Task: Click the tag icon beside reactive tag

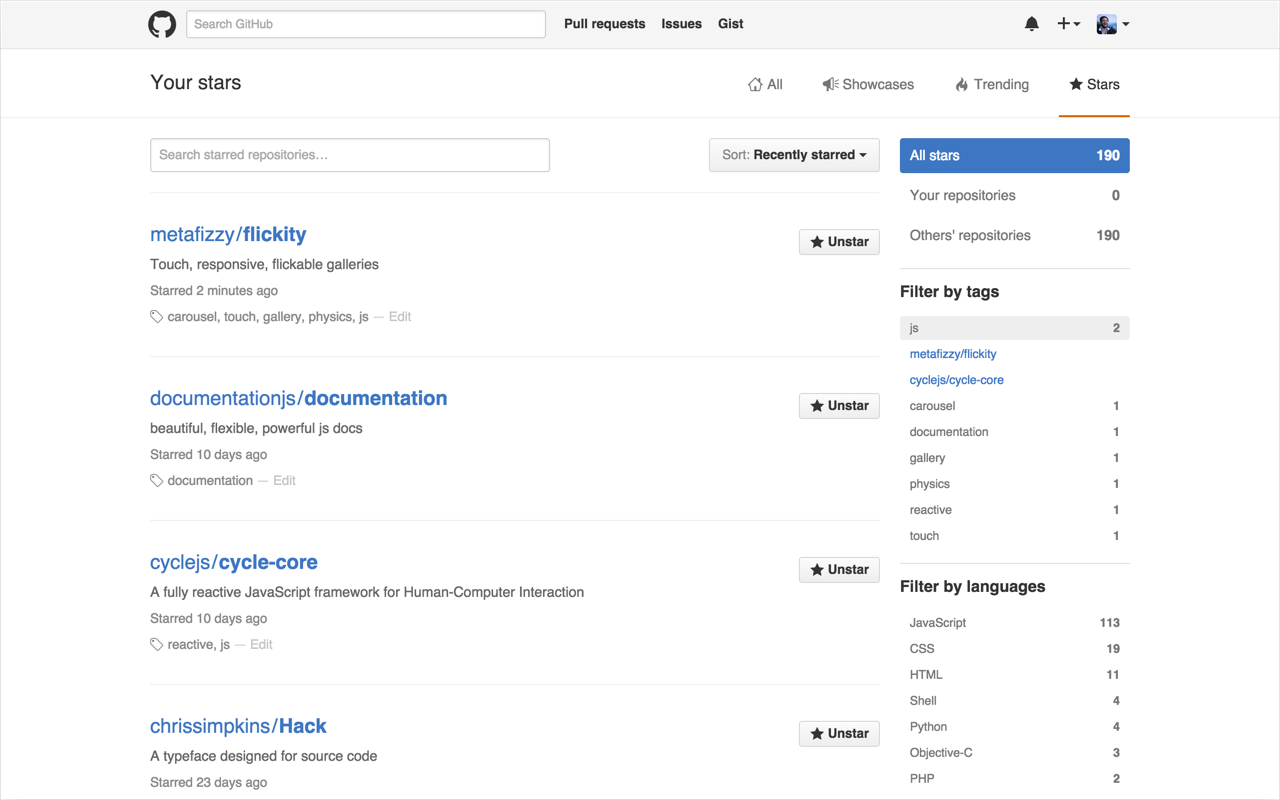Action: tap(157, 644)
